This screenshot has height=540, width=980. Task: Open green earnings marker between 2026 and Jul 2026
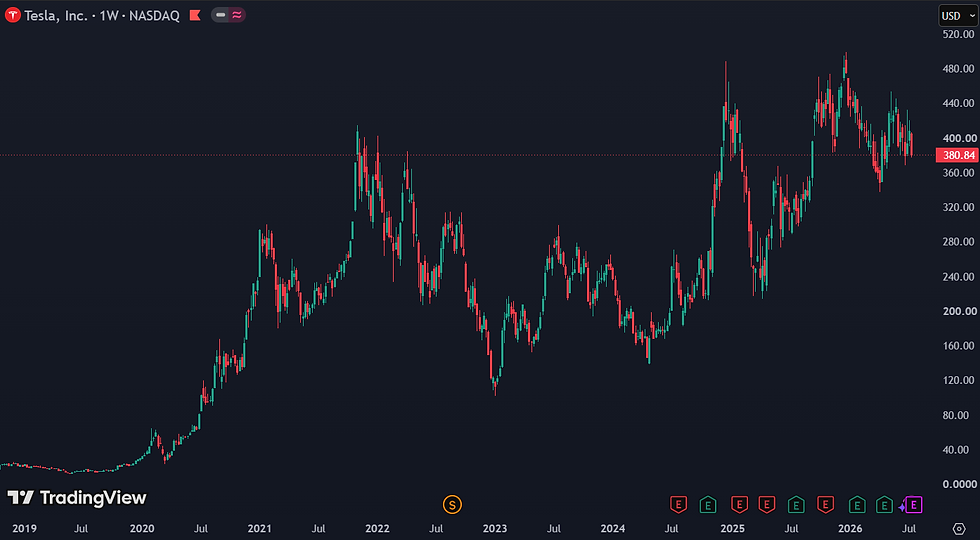(884, 504)
